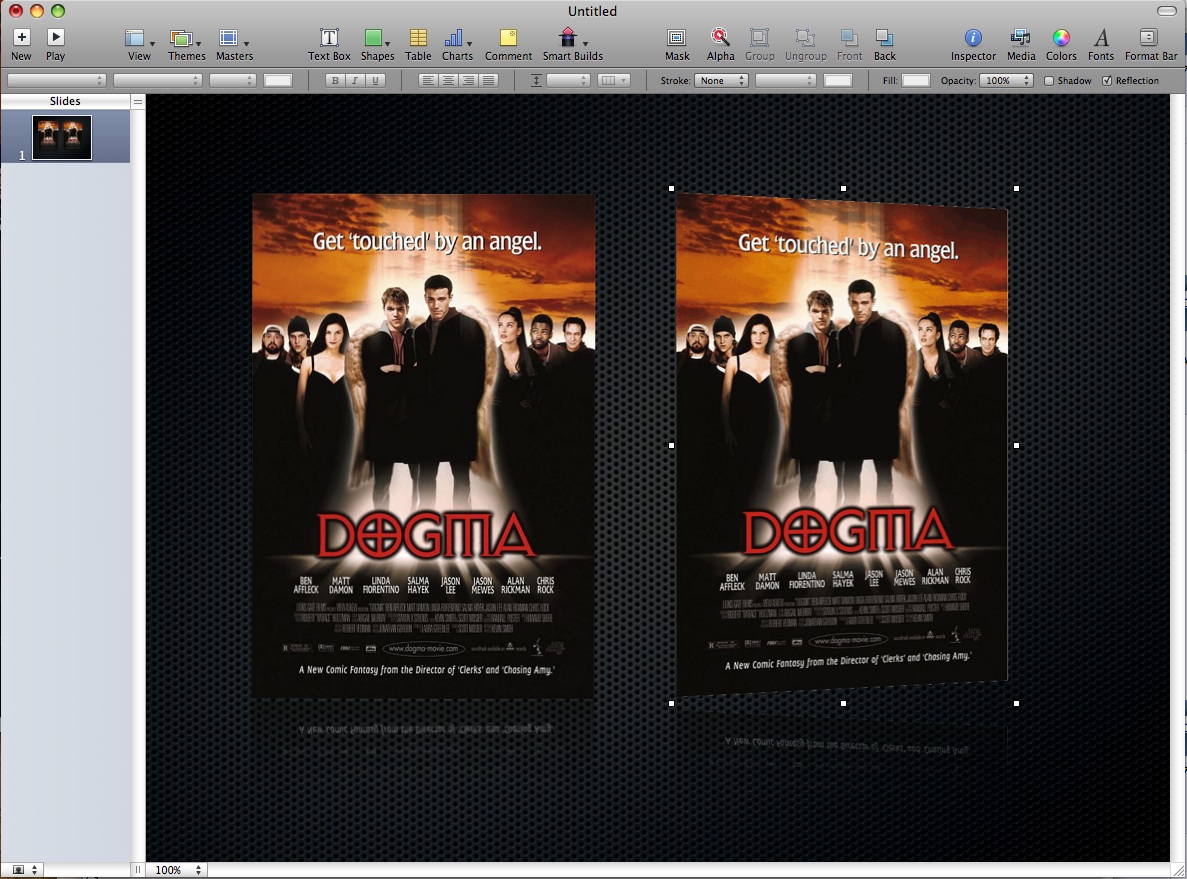Open the Stroke style dropdown set to None
1187x879 pixels.
click(721, 80)
